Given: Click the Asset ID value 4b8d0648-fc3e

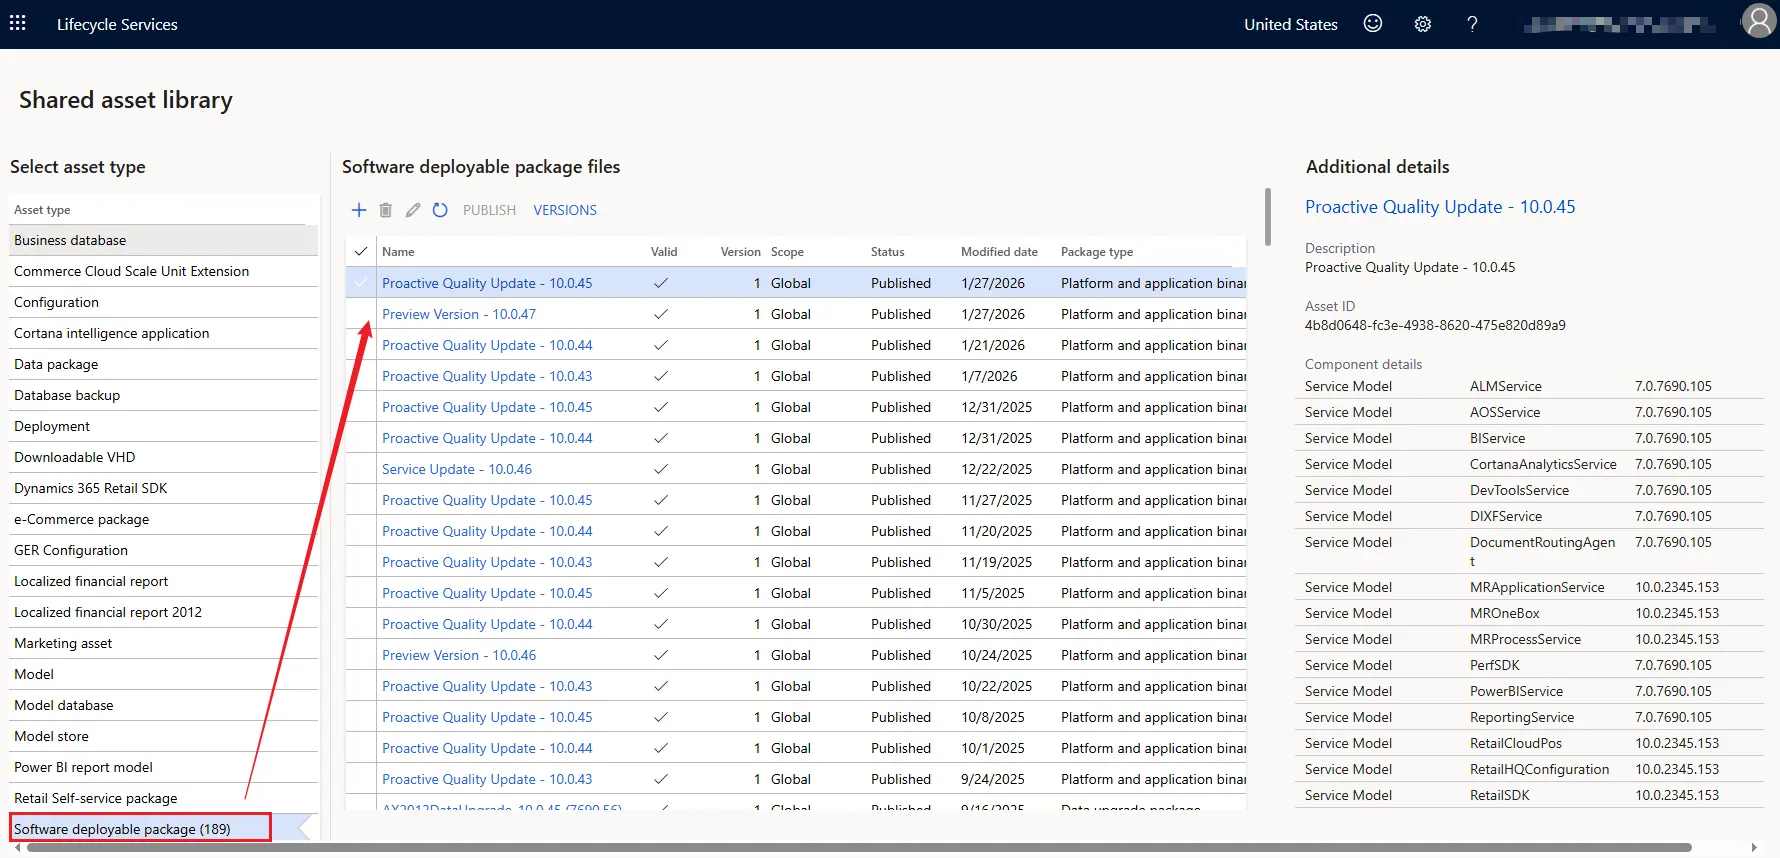Looking at the screenshot, I should [1435, 325].
